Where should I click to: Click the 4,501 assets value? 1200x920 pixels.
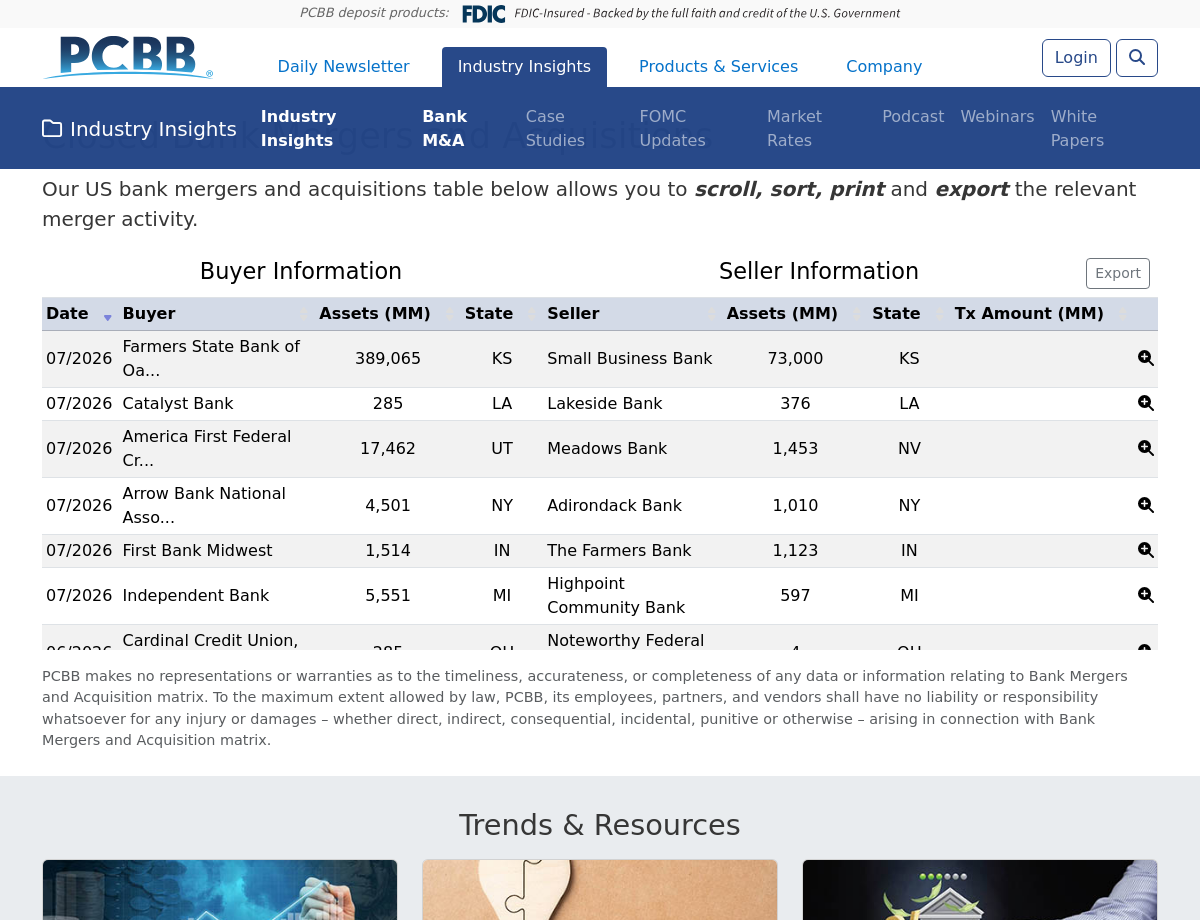tap(388, 505)
